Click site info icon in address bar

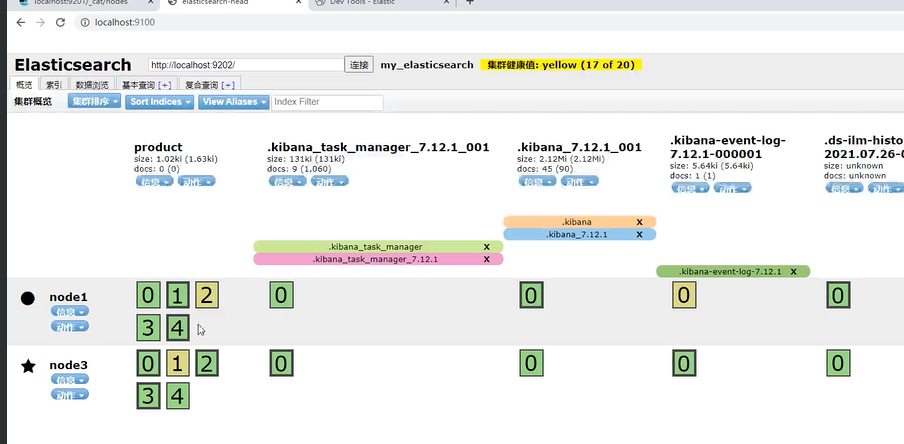coord(84,22)
